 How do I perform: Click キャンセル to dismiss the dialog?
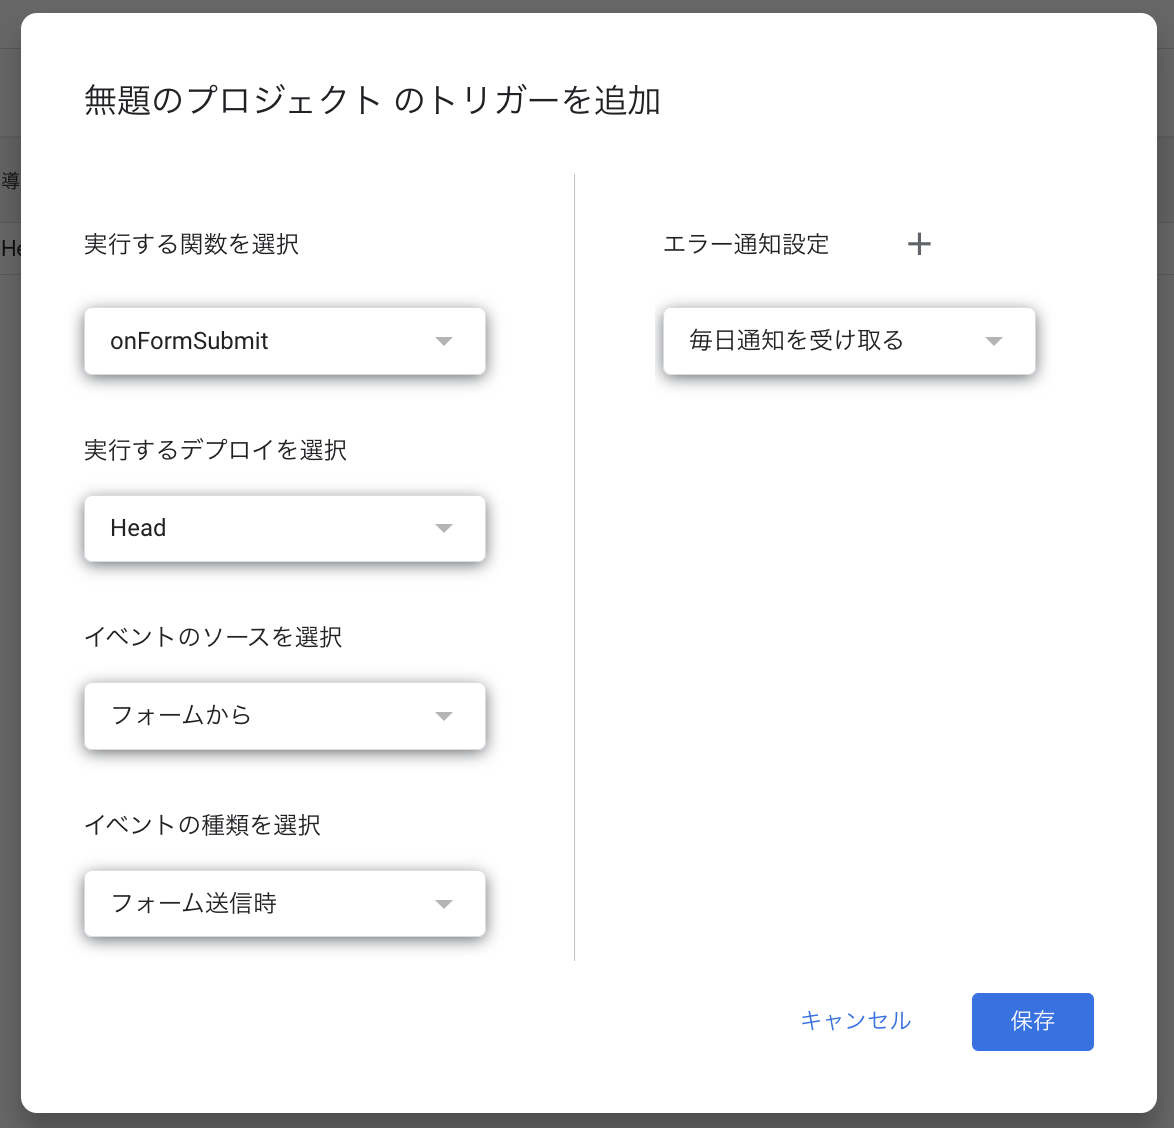(x=855, y=1021)
